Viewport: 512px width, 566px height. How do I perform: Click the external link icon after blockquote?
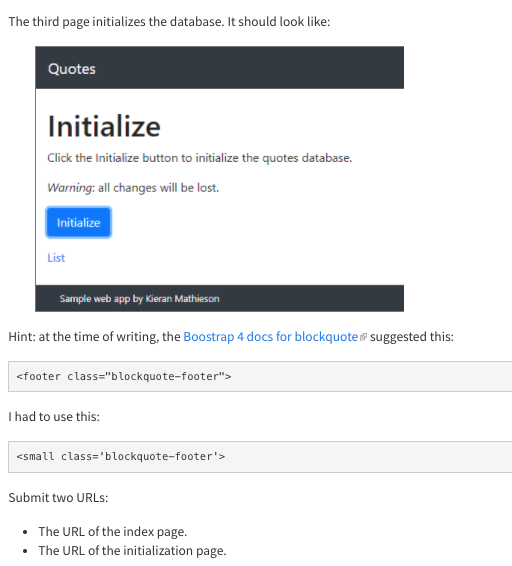pyautogui.click(x=363, y=337)
